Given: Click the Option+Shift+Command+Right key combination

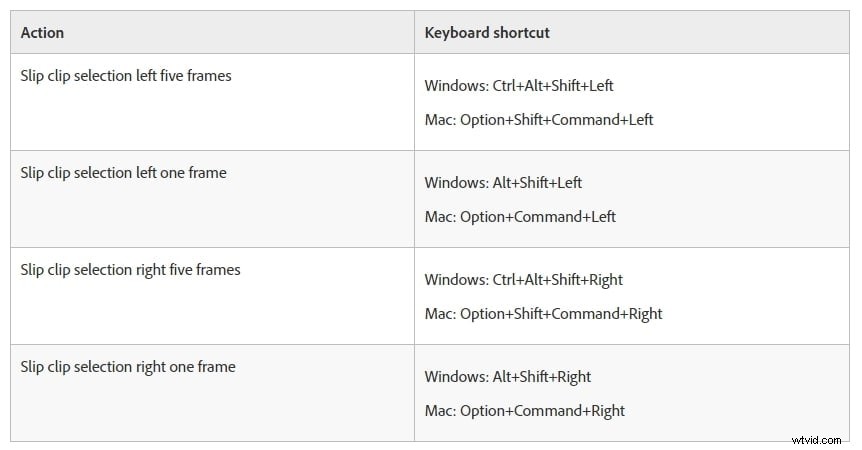Looking at the screenshot, I should click(561, 314).
